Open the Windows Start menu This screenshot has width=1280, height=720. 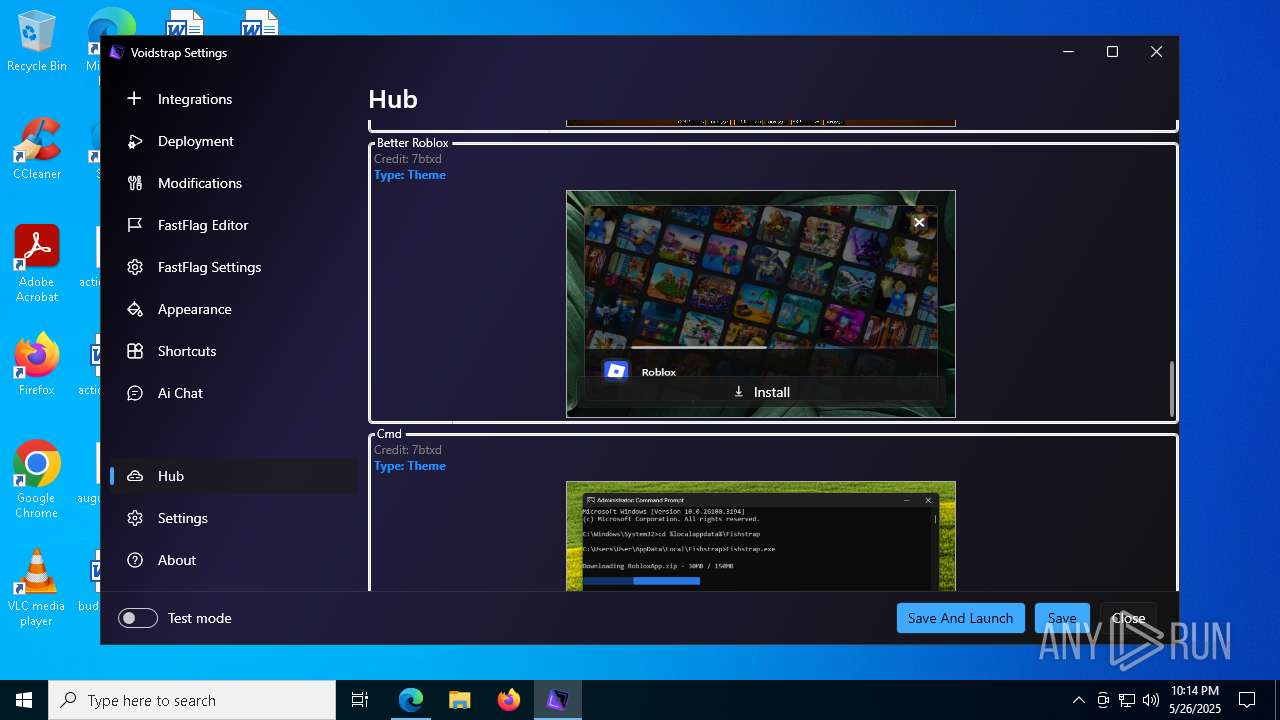click(x=24, y=700)
